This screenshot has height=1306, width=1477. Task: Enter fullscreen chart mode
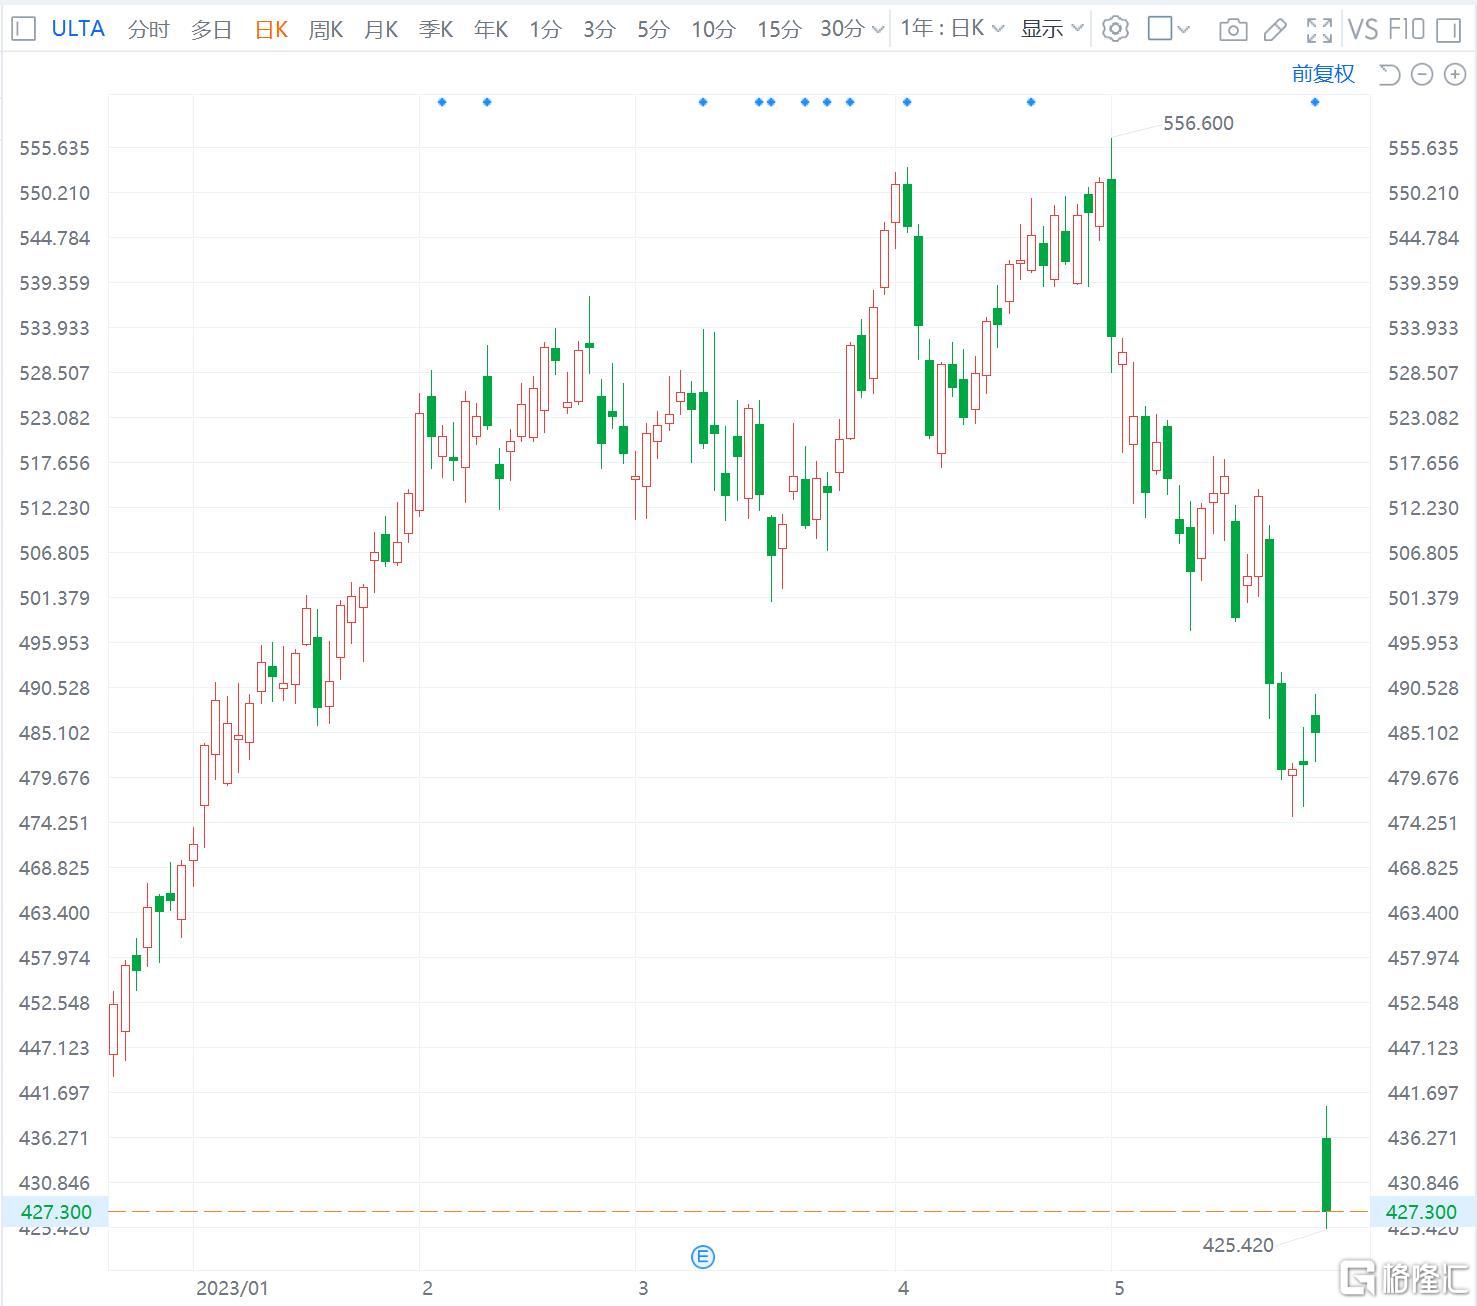click(1319, 30)
